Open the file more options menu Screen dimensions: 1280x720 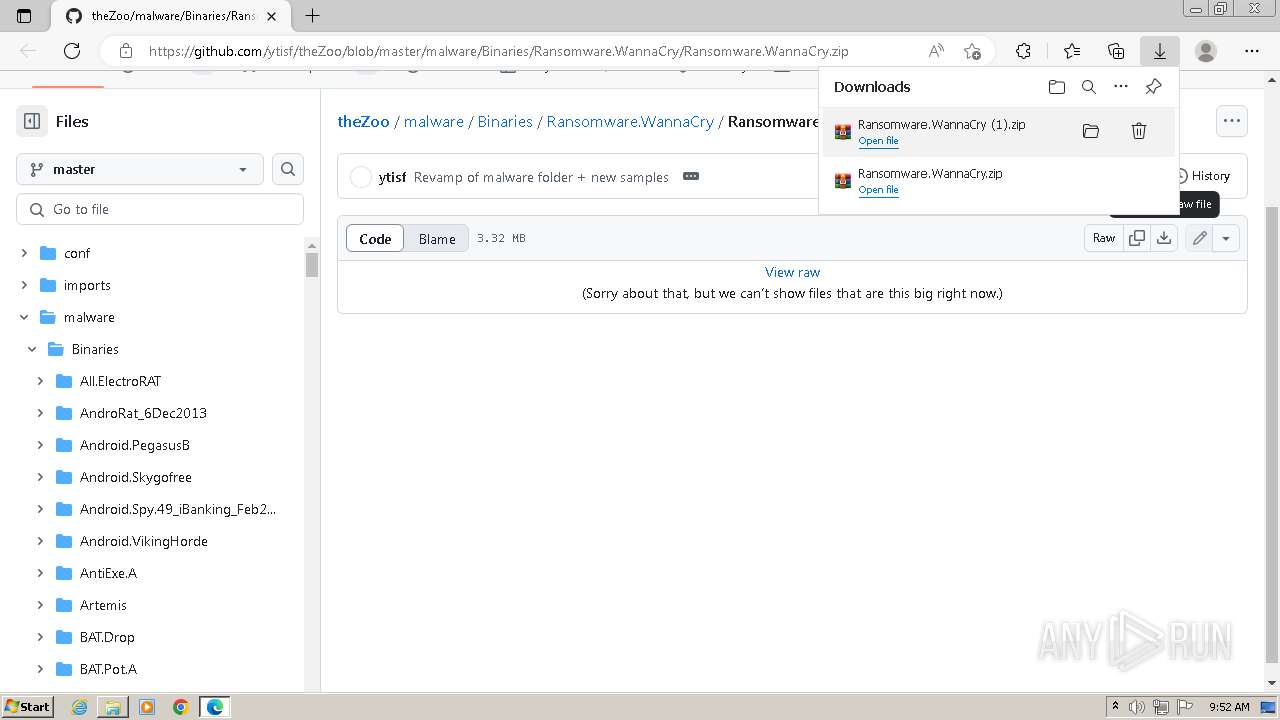(1232, 121)
